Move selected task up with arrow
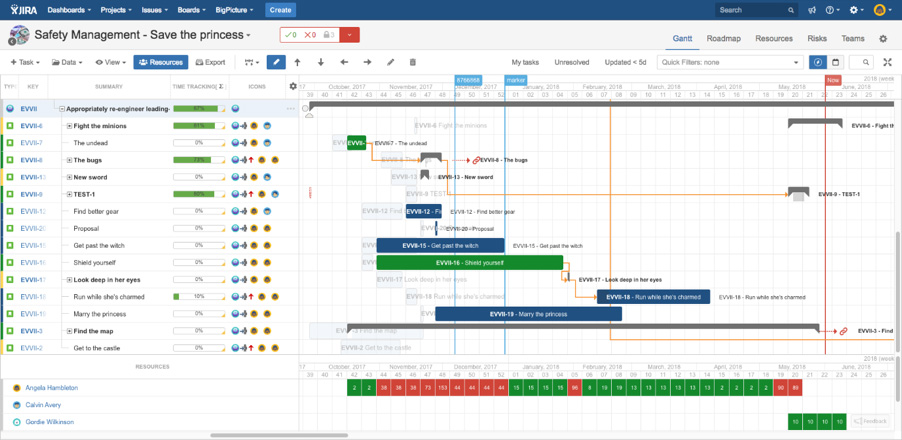902x440 pixels. click(x=297, y=62)
